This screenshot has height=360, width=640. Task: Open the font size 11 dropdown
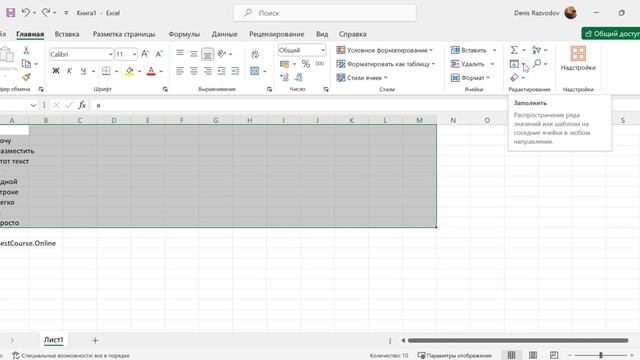click(134, 54)
